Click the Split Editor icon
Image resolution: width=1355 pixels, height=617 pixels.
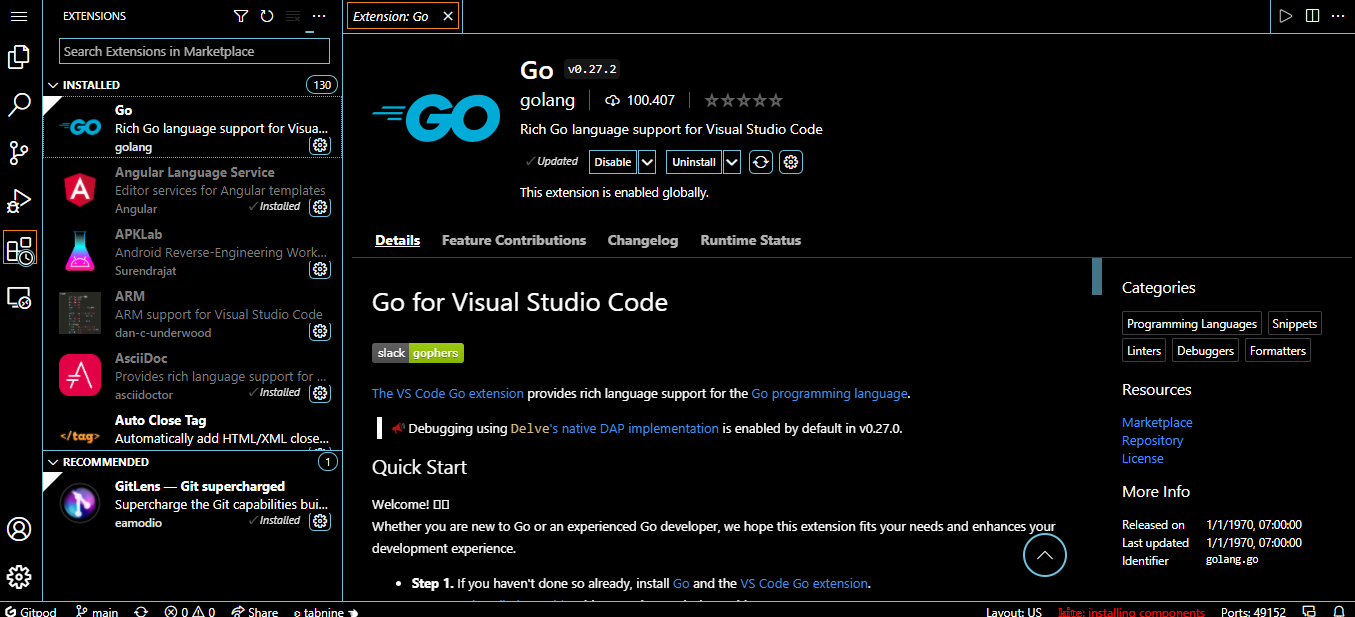[x=1312, y=16]
